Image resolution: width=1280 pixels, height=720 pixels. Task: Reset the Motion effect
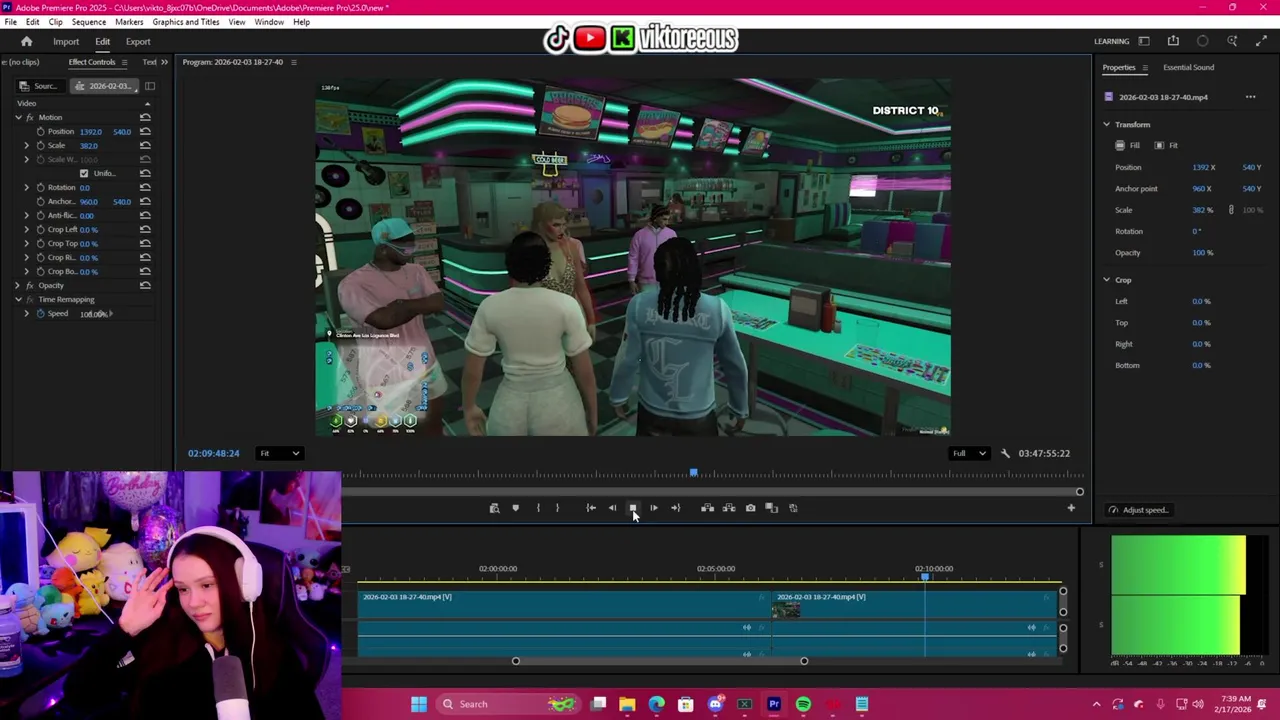pos(145,117)
